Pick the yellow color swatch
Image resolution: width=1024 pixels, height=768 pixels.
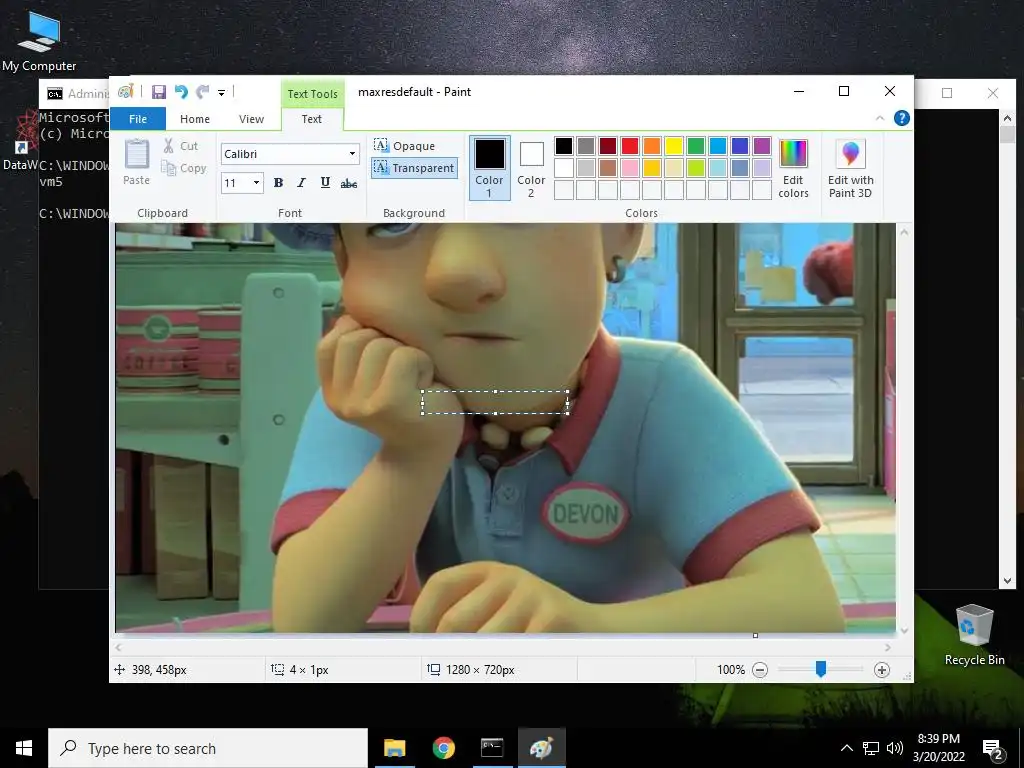point(673,146)
